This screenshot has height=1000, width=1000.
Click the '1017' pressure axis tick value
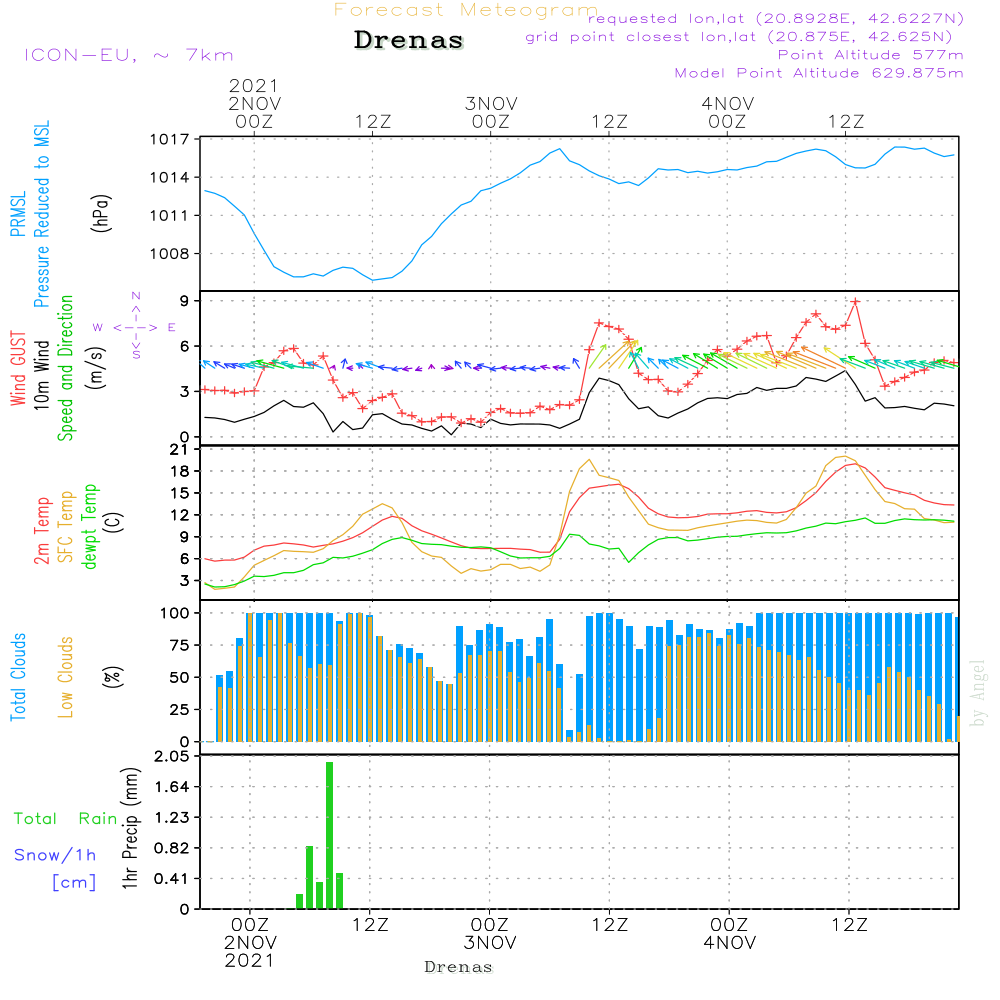point(170,140)
